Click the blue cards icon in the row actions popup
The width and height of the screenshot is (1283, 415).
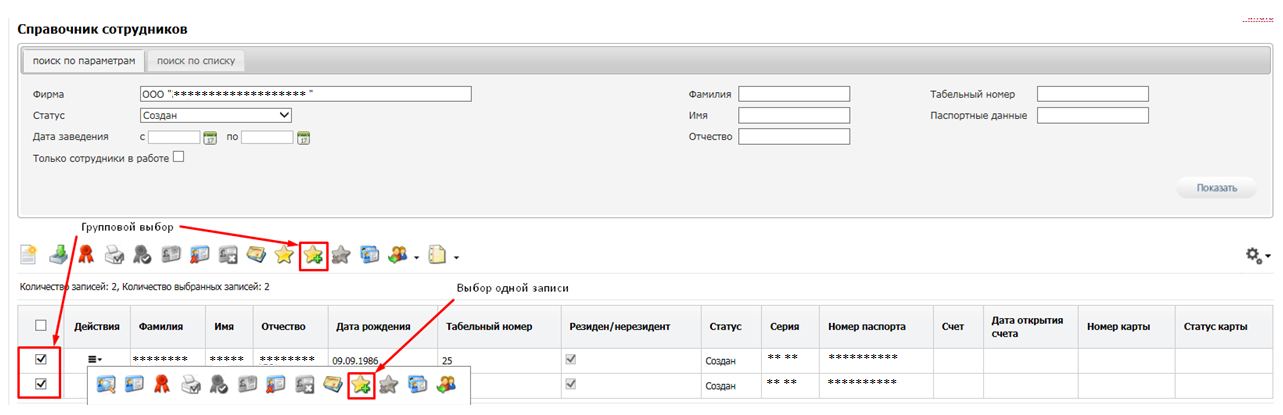(417, 385)
